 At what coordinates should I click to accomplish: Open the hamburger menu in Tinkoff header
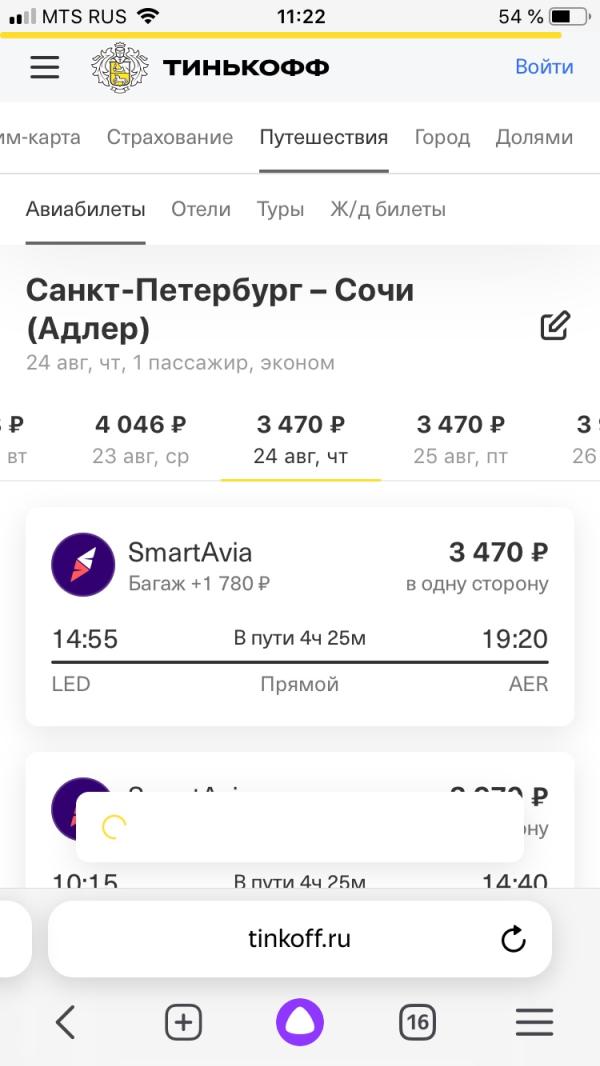(45, 67)
